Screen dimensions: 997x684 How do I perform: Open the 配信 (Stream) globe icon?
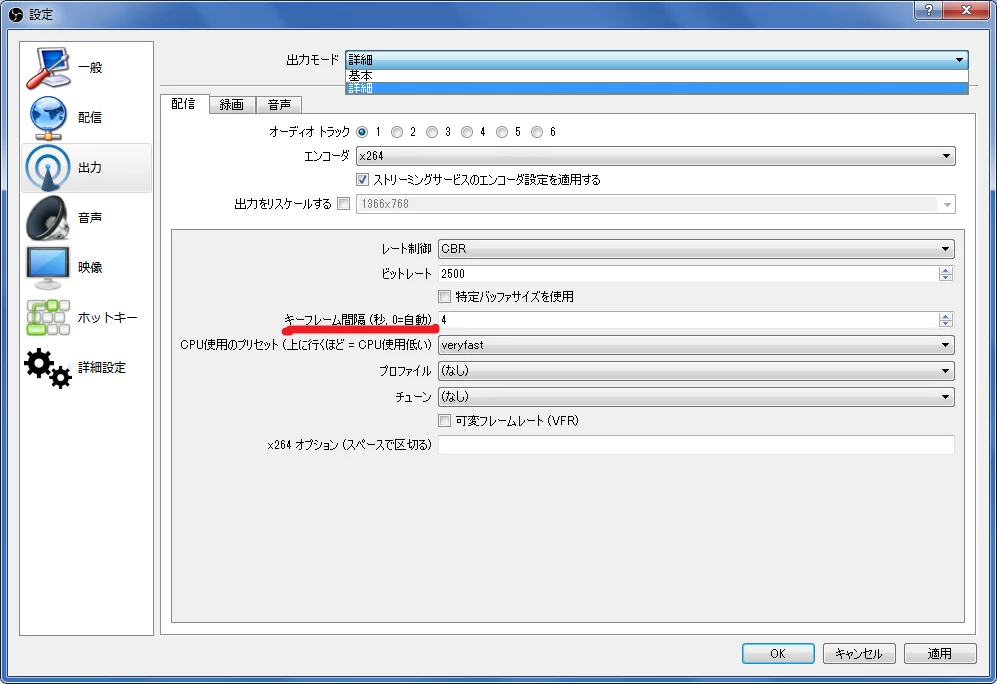[x=48, y=118]
